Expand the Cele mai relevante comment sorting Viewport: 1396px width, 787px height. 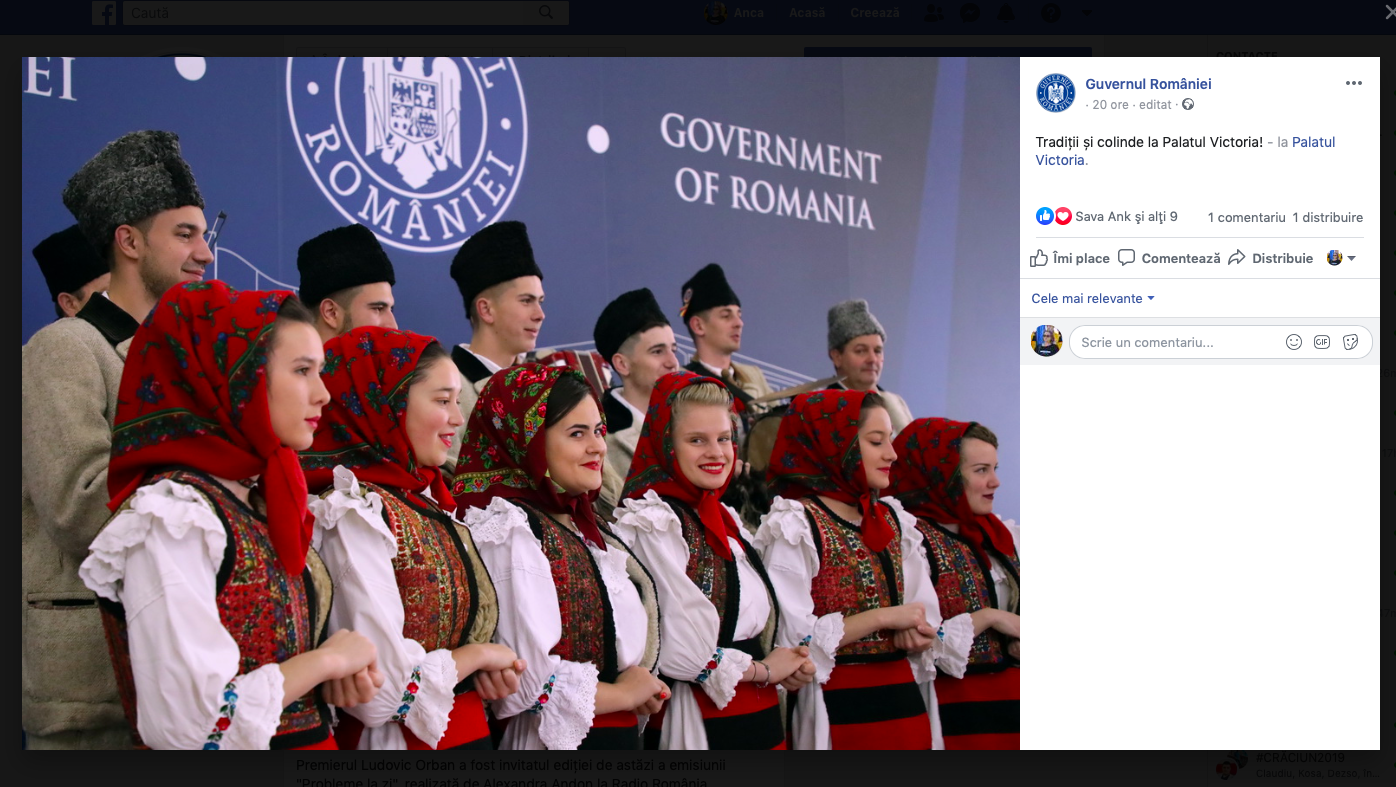point(1093,299)
